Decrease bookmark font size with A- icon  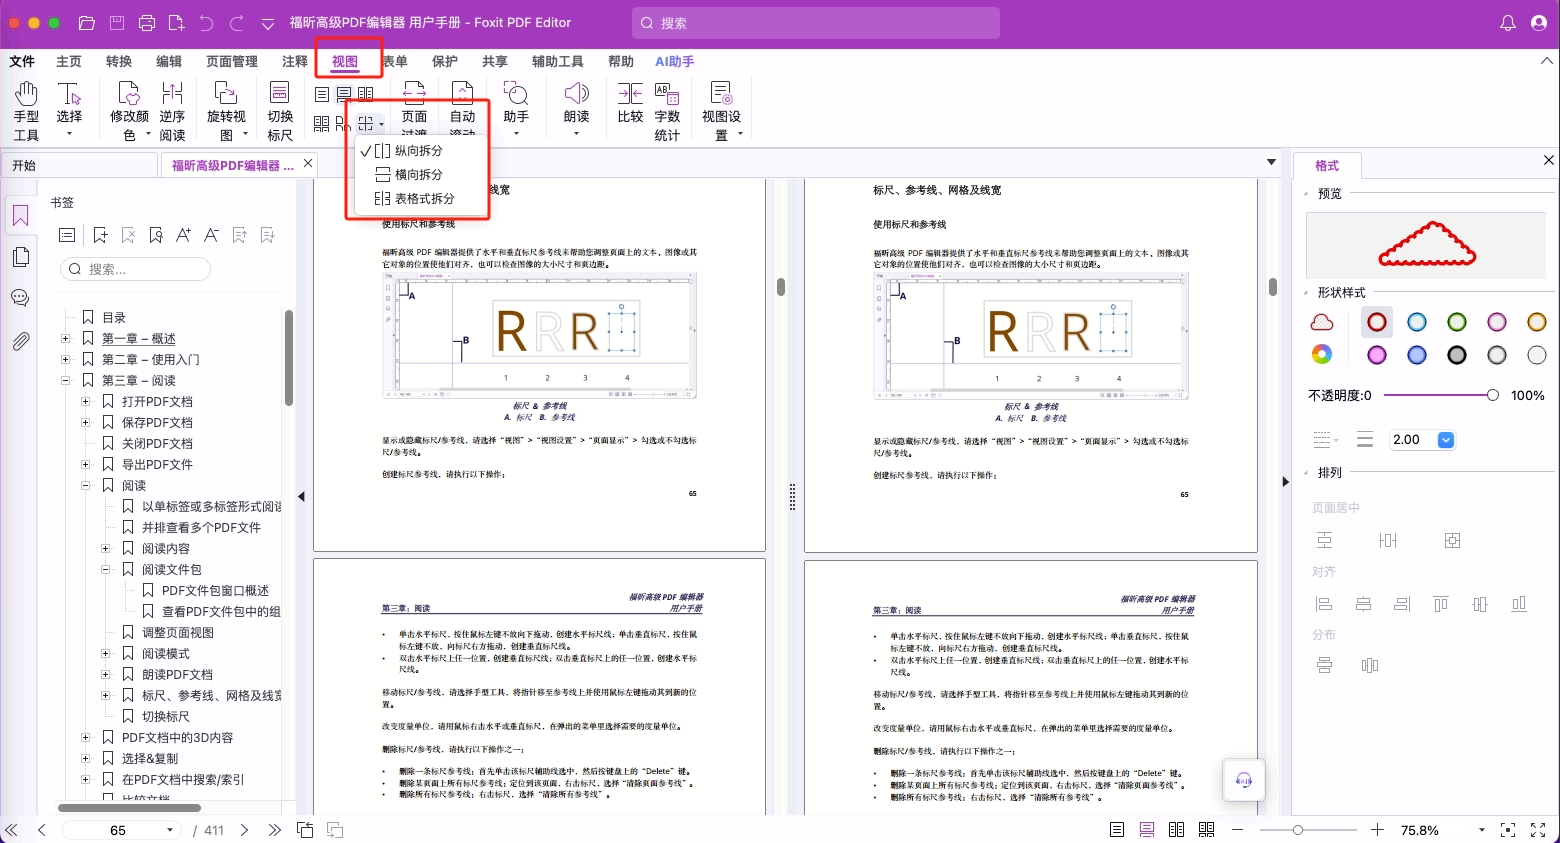pyautogui.click(x=211, y=235)
